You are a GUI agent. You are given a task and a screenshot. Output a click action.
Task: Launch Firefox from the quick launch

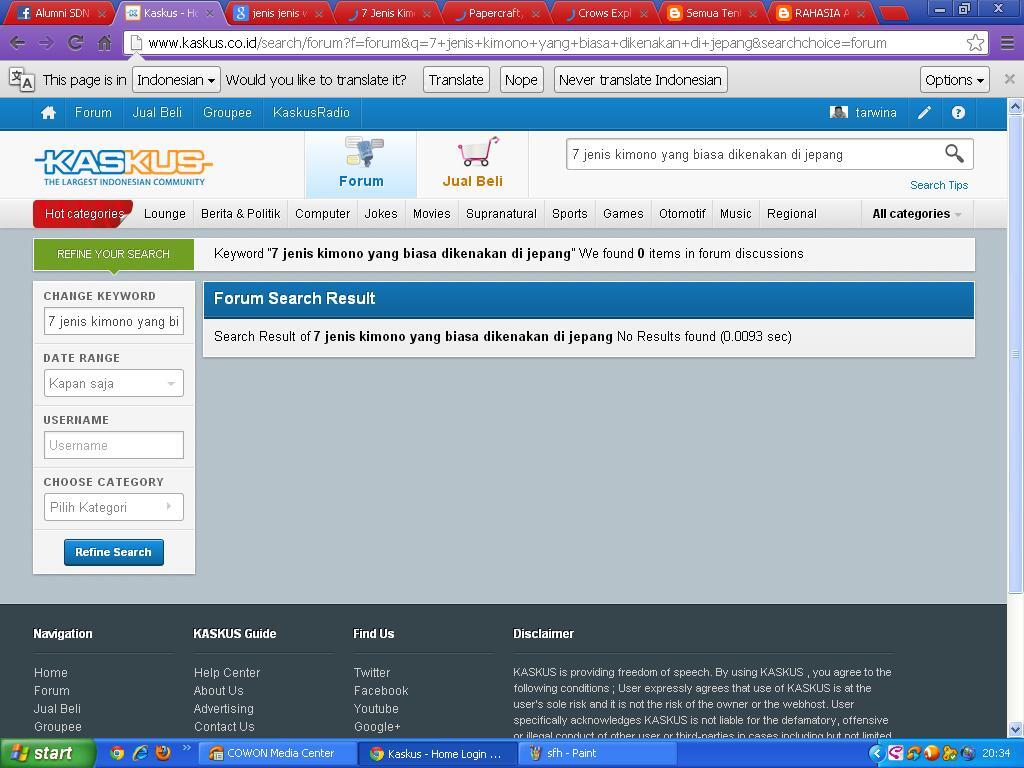[x=163, y=753]
